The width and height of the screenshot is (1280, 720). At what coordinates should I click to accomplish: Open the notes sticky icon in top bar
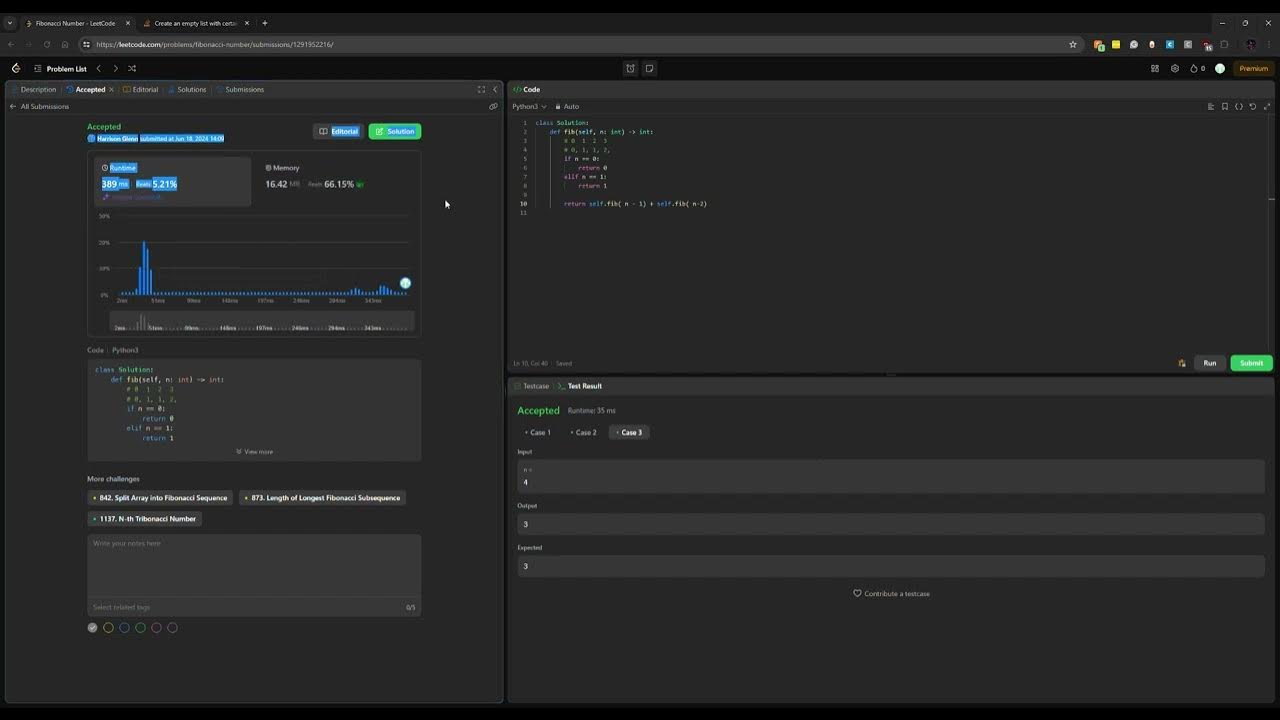coord(649,69)
